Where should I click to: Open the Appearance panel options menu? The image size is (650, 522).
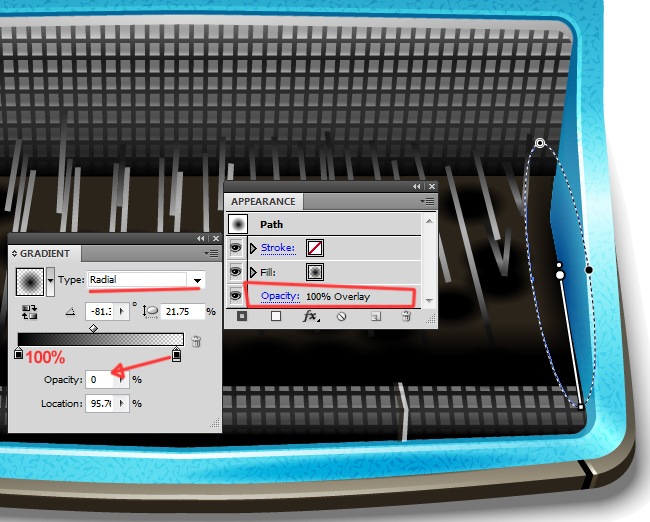point(429,201)
